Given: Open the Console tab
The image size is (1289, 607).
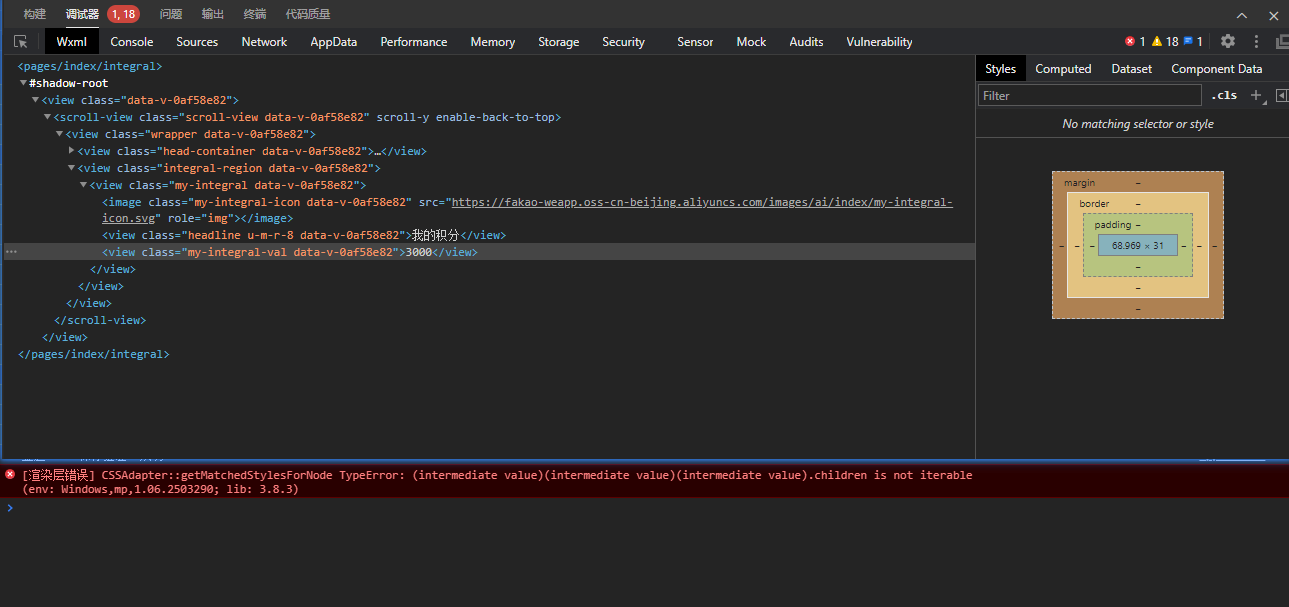Looking at the screenshot, I should pos(132,41).
